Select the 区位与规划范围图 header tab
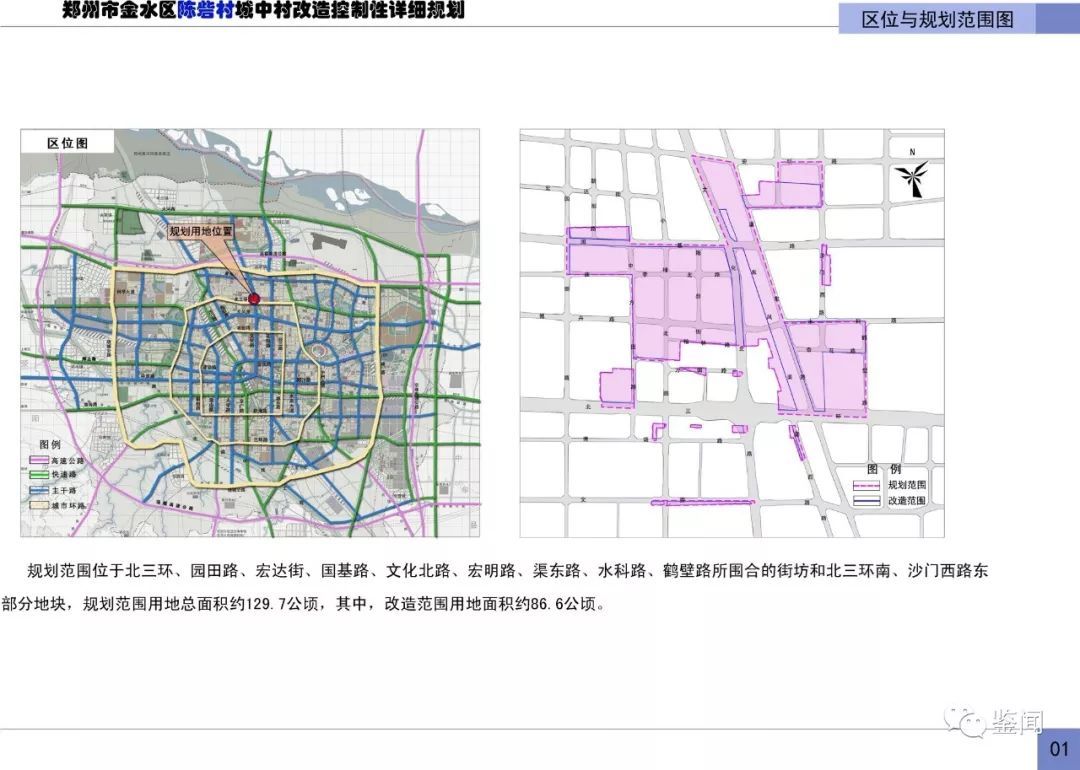Screen dimensions: 1080x770 (x=937, y=19)
